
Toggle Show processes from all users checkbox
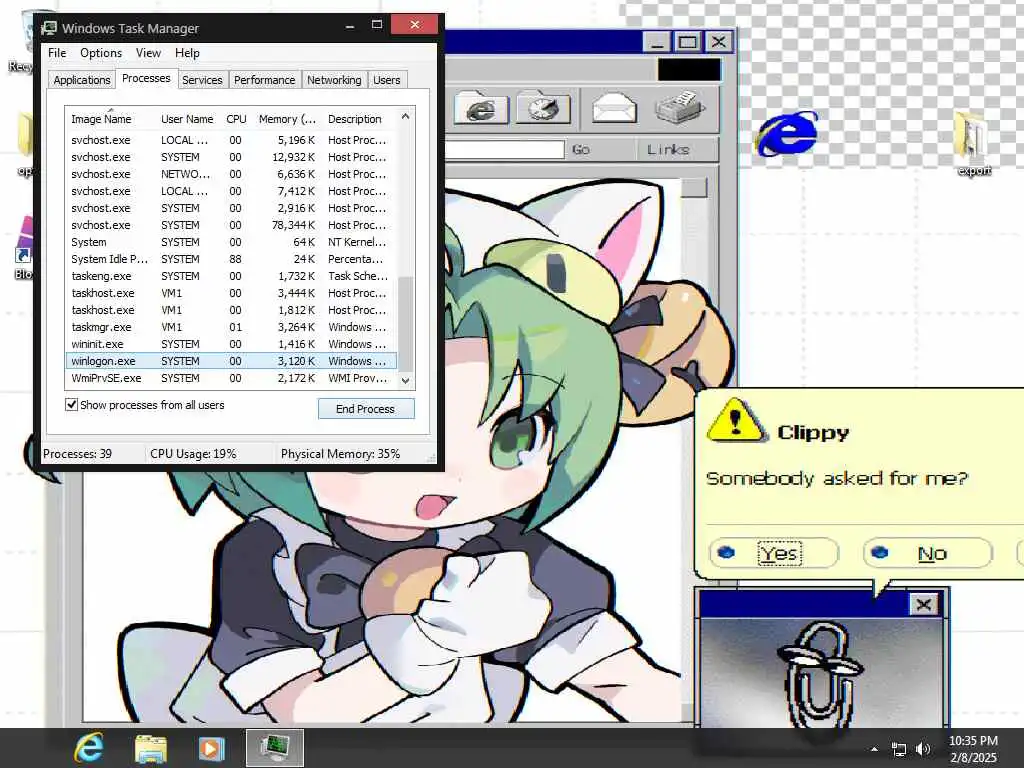(71, 405)
